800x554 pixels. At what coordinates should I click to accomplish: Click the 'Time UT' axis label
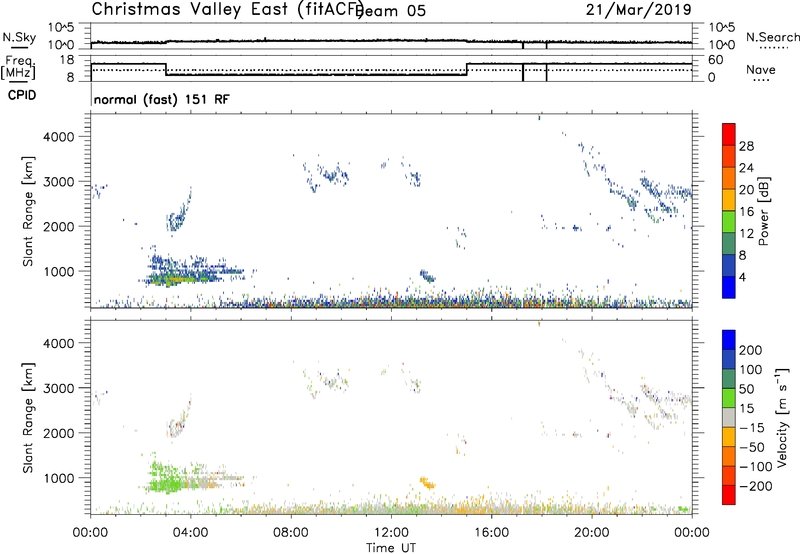tap(391, 548)
